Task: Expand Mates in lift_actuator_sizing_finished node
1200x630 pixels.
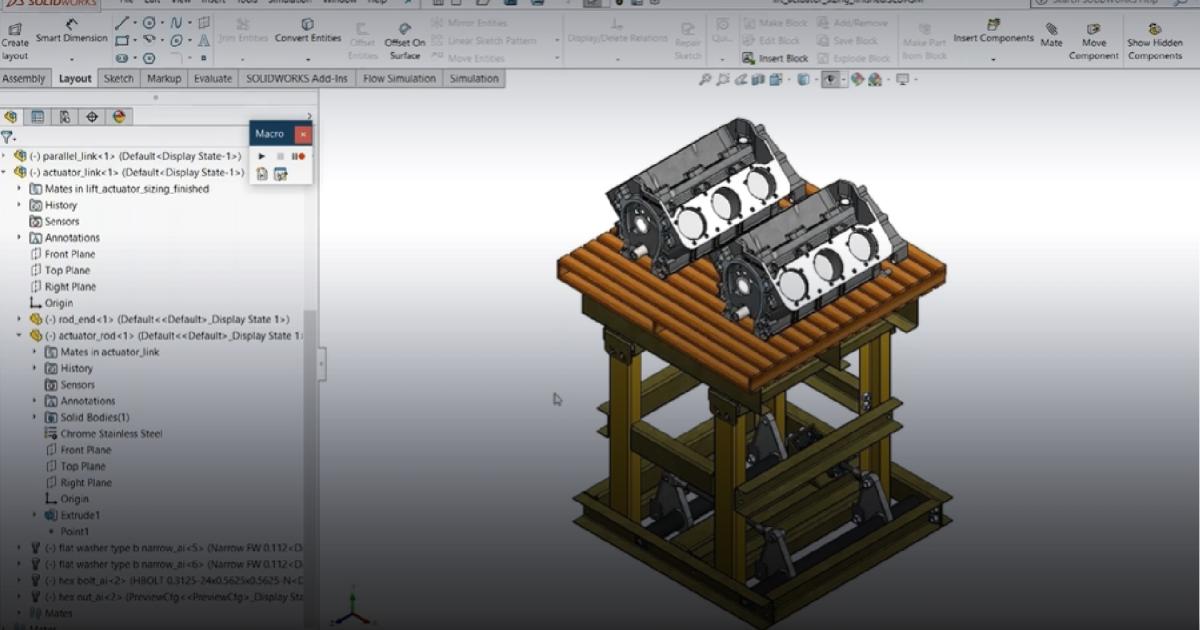Action: pos(20,189)
